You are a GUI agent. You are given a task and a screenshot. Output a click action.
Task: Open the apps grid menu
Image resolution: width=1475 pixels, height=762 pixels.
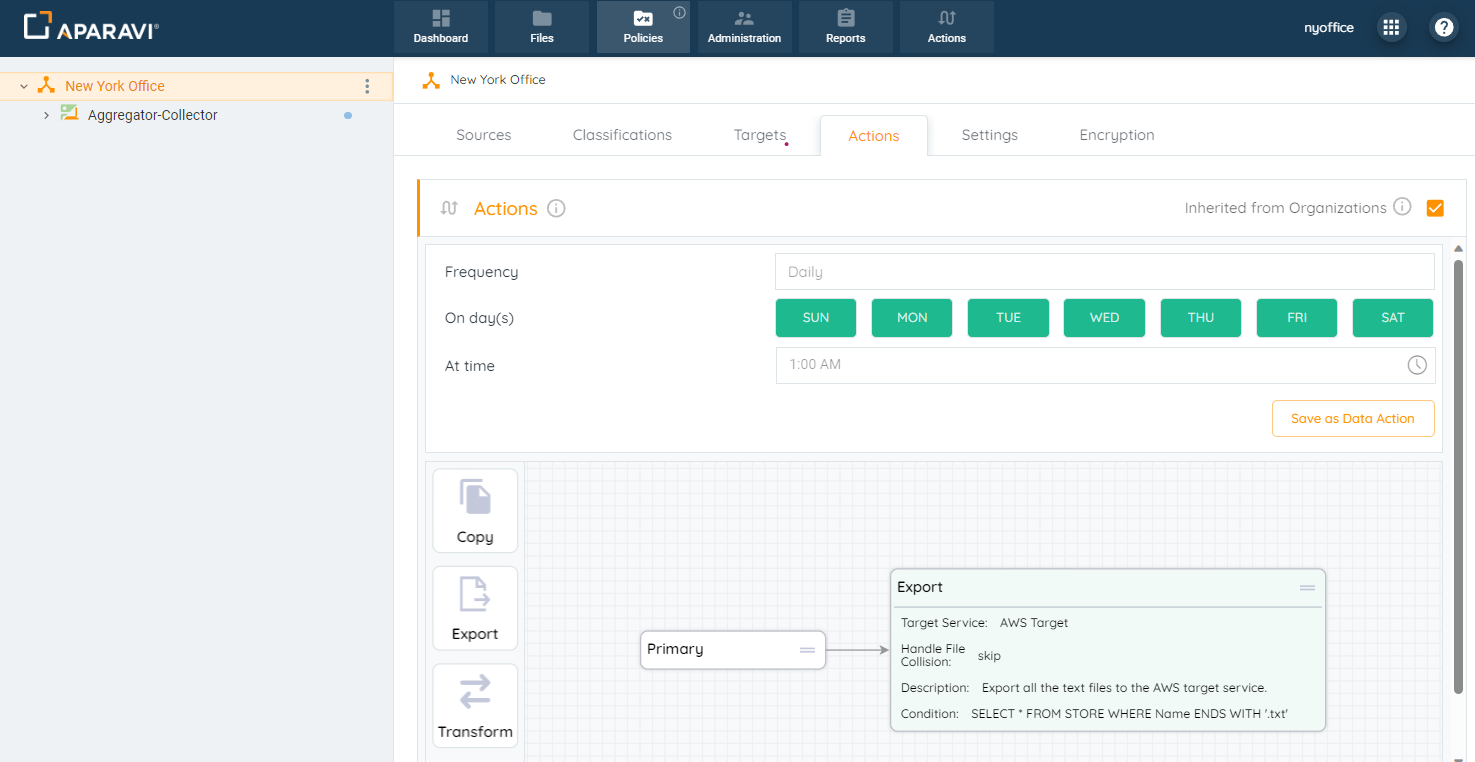[x=1390, y=27]
